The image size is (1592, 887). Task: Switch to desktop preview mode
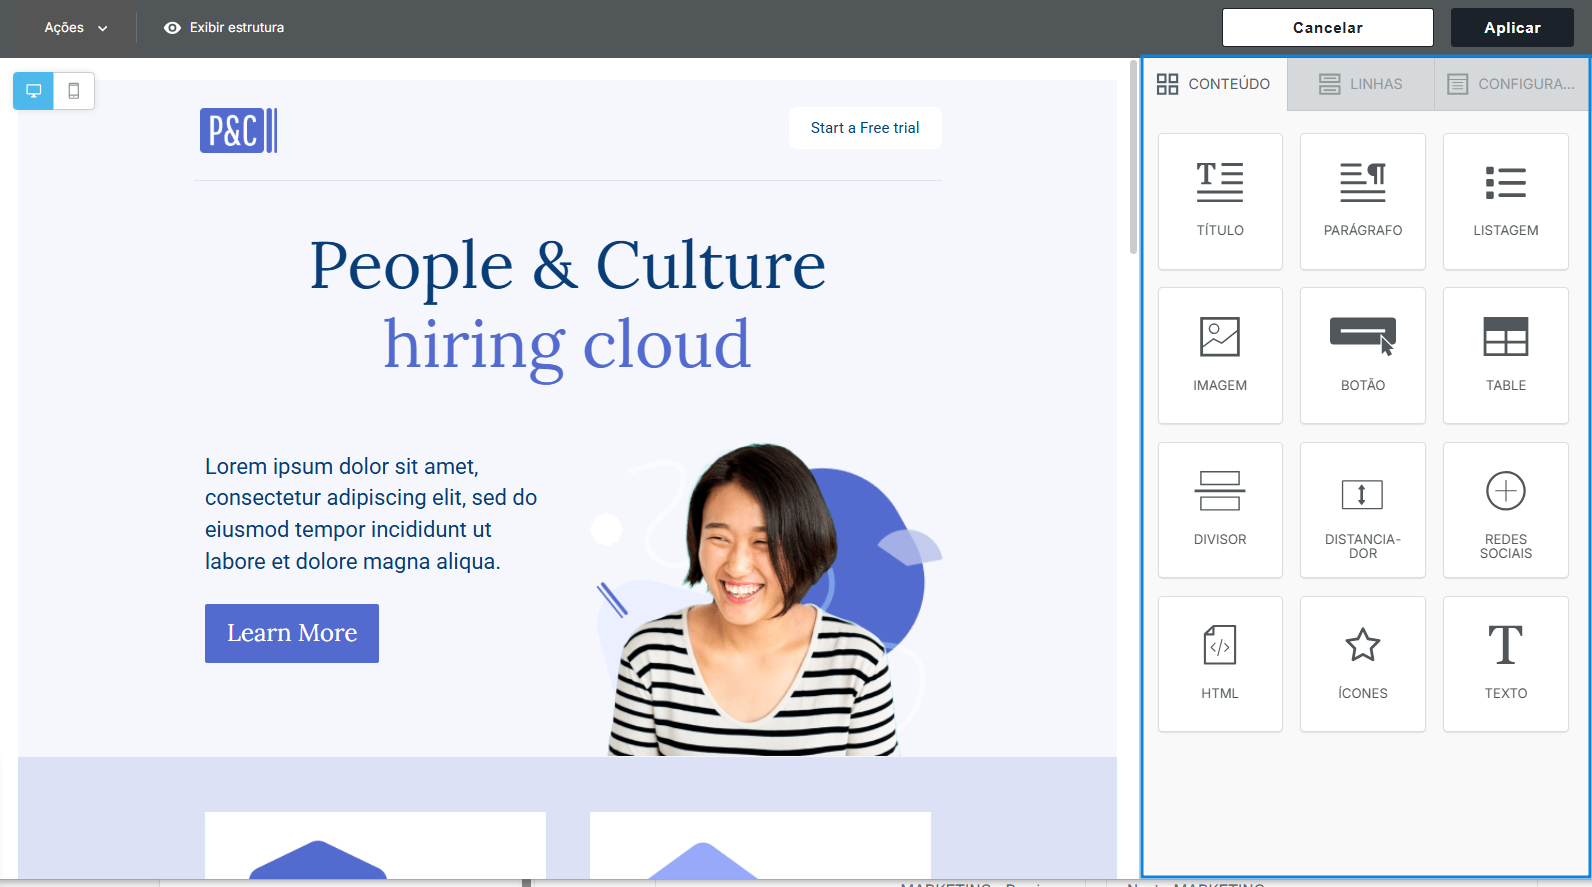click(33, 91)
